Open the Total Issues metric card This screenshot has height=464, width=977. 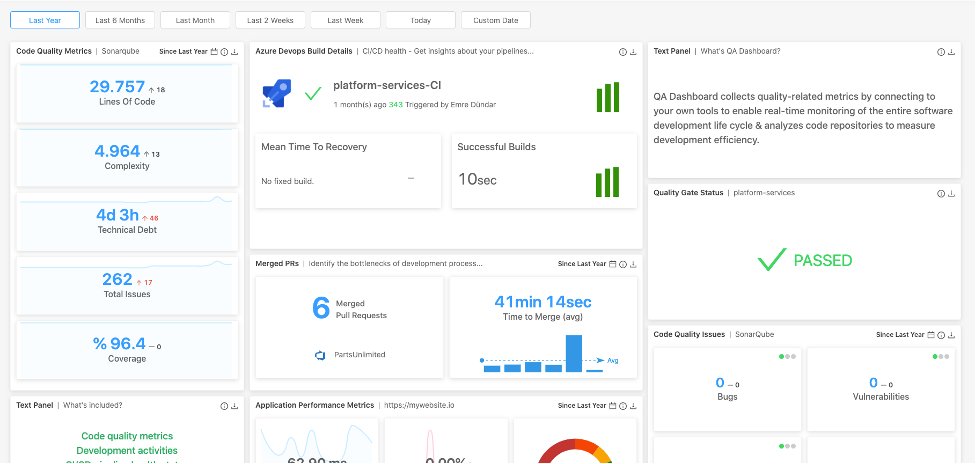coord(127,286)
